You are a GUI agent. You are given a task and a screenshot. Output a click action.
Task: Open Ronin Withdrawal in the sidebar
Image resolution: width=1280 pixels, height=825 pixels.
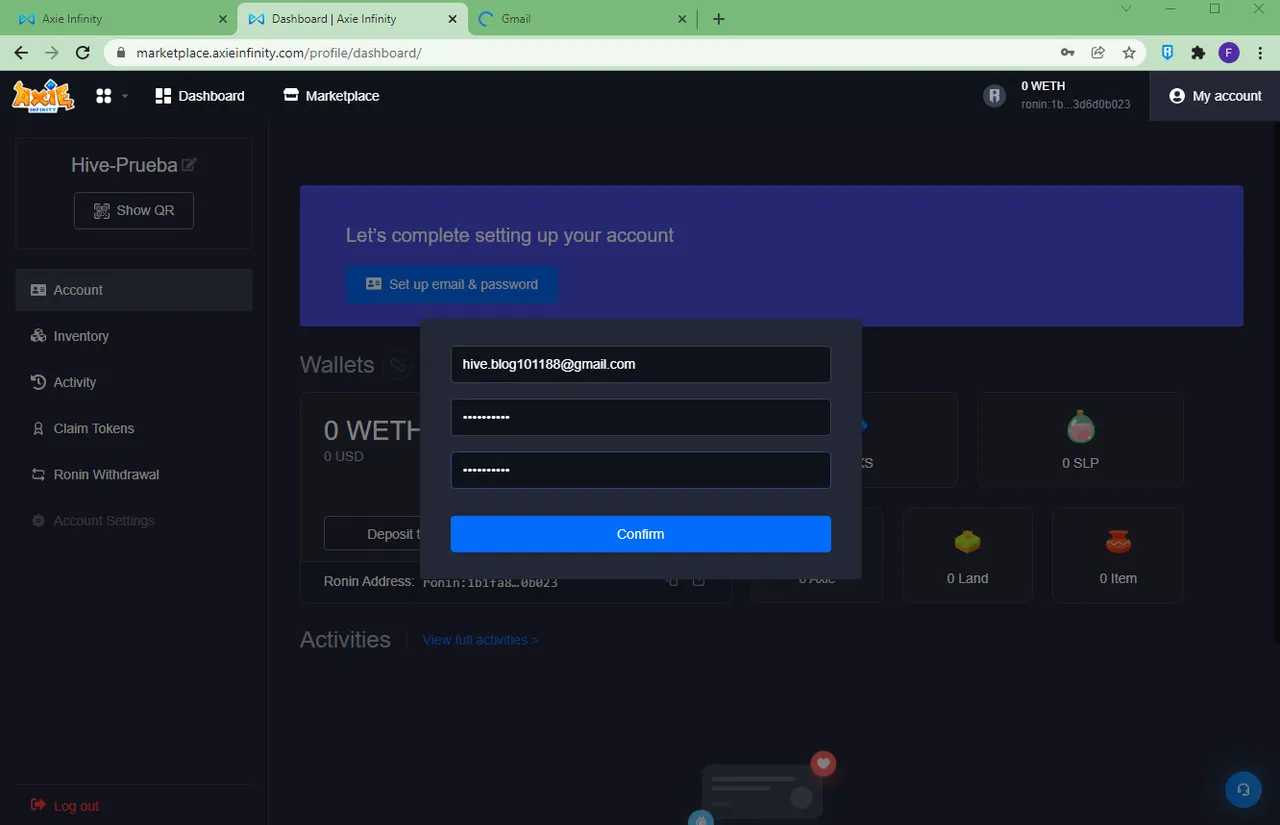pyautogui.click(x=134, y=474)
